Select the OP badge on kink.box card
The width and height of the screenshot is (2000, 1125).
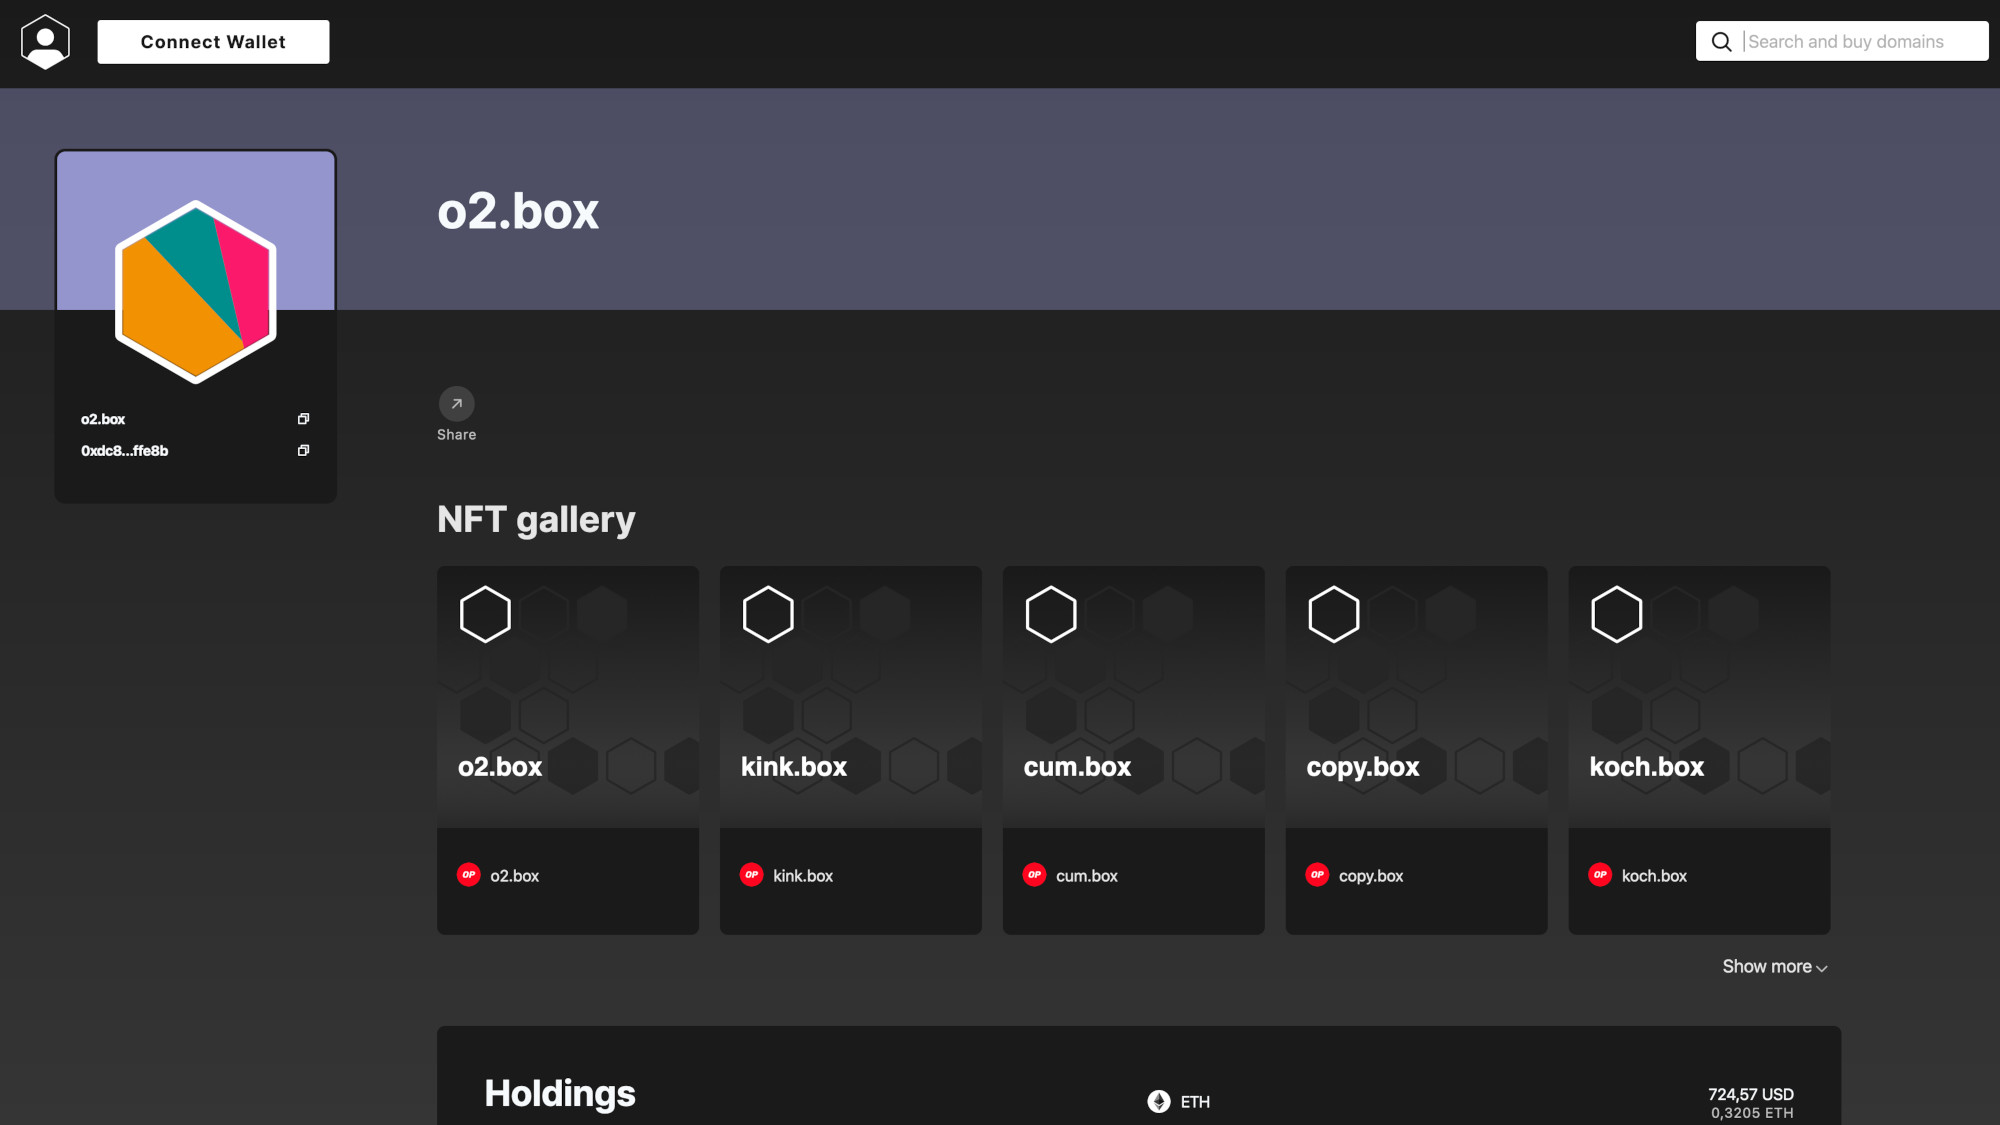click(751, 874)
